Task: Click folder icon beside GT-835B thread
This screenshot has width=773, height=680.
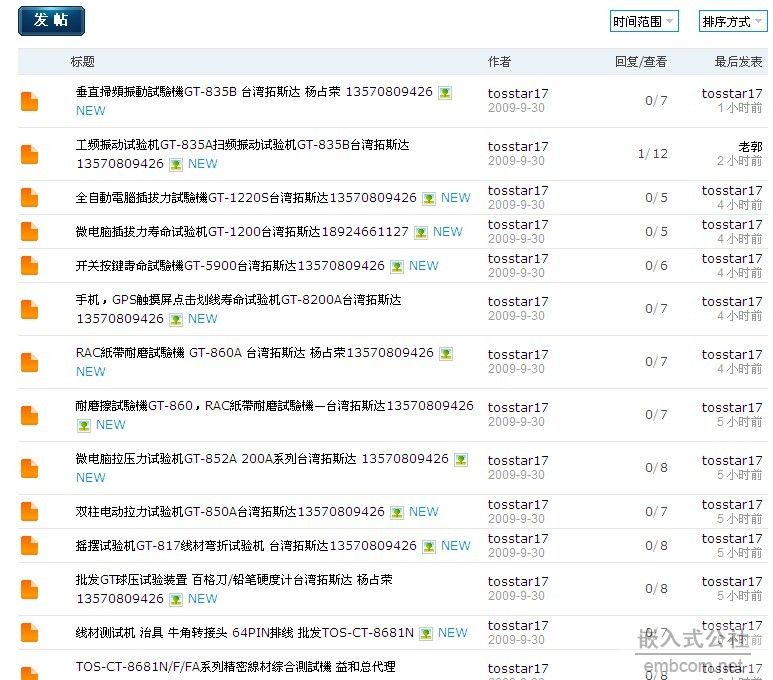Action: (30, 101)
